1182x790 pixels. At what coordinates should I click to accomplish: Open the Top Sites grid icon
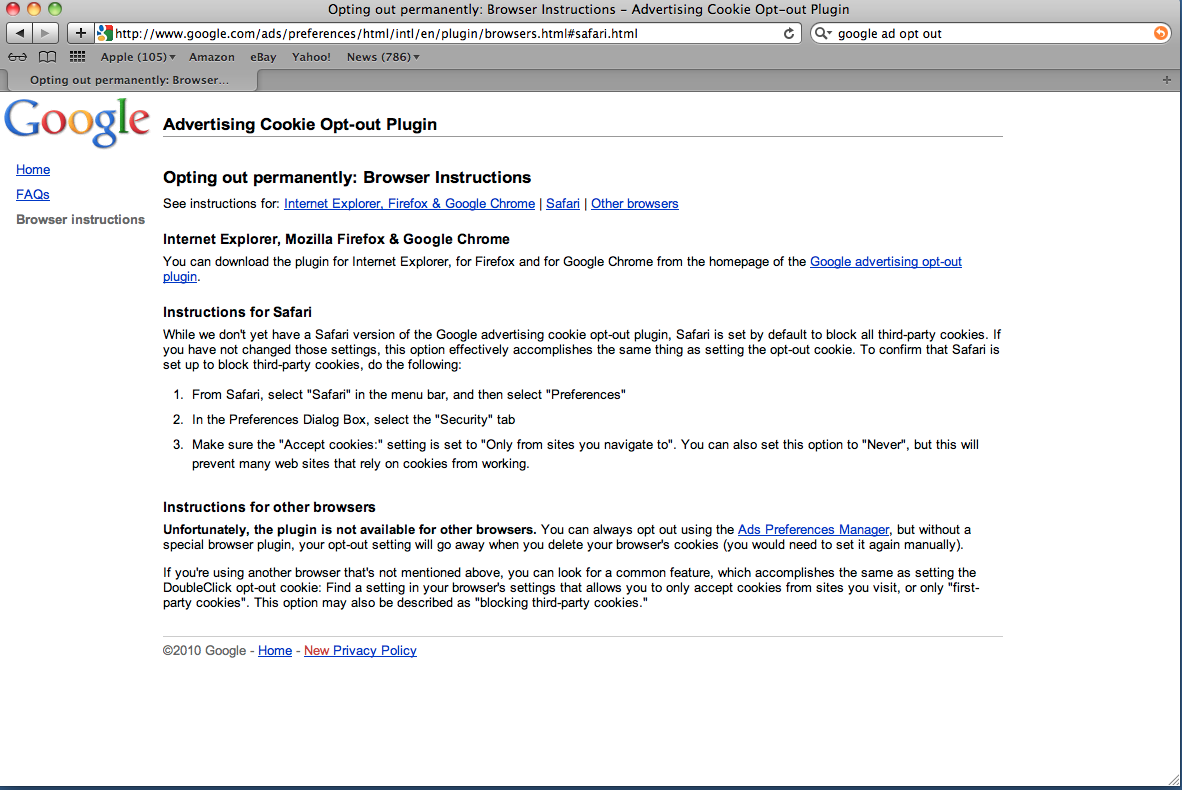coord(77,57)
